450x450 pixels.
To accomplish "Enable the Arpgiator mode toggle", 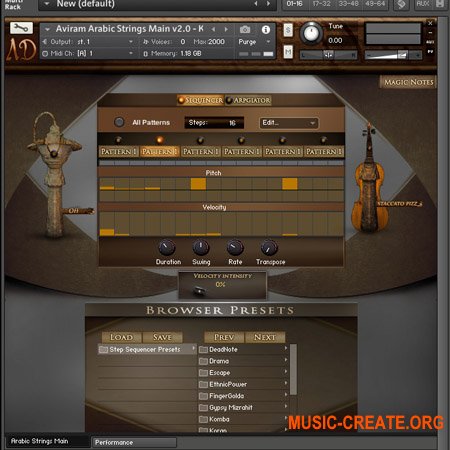I will [x=248, y=100].
